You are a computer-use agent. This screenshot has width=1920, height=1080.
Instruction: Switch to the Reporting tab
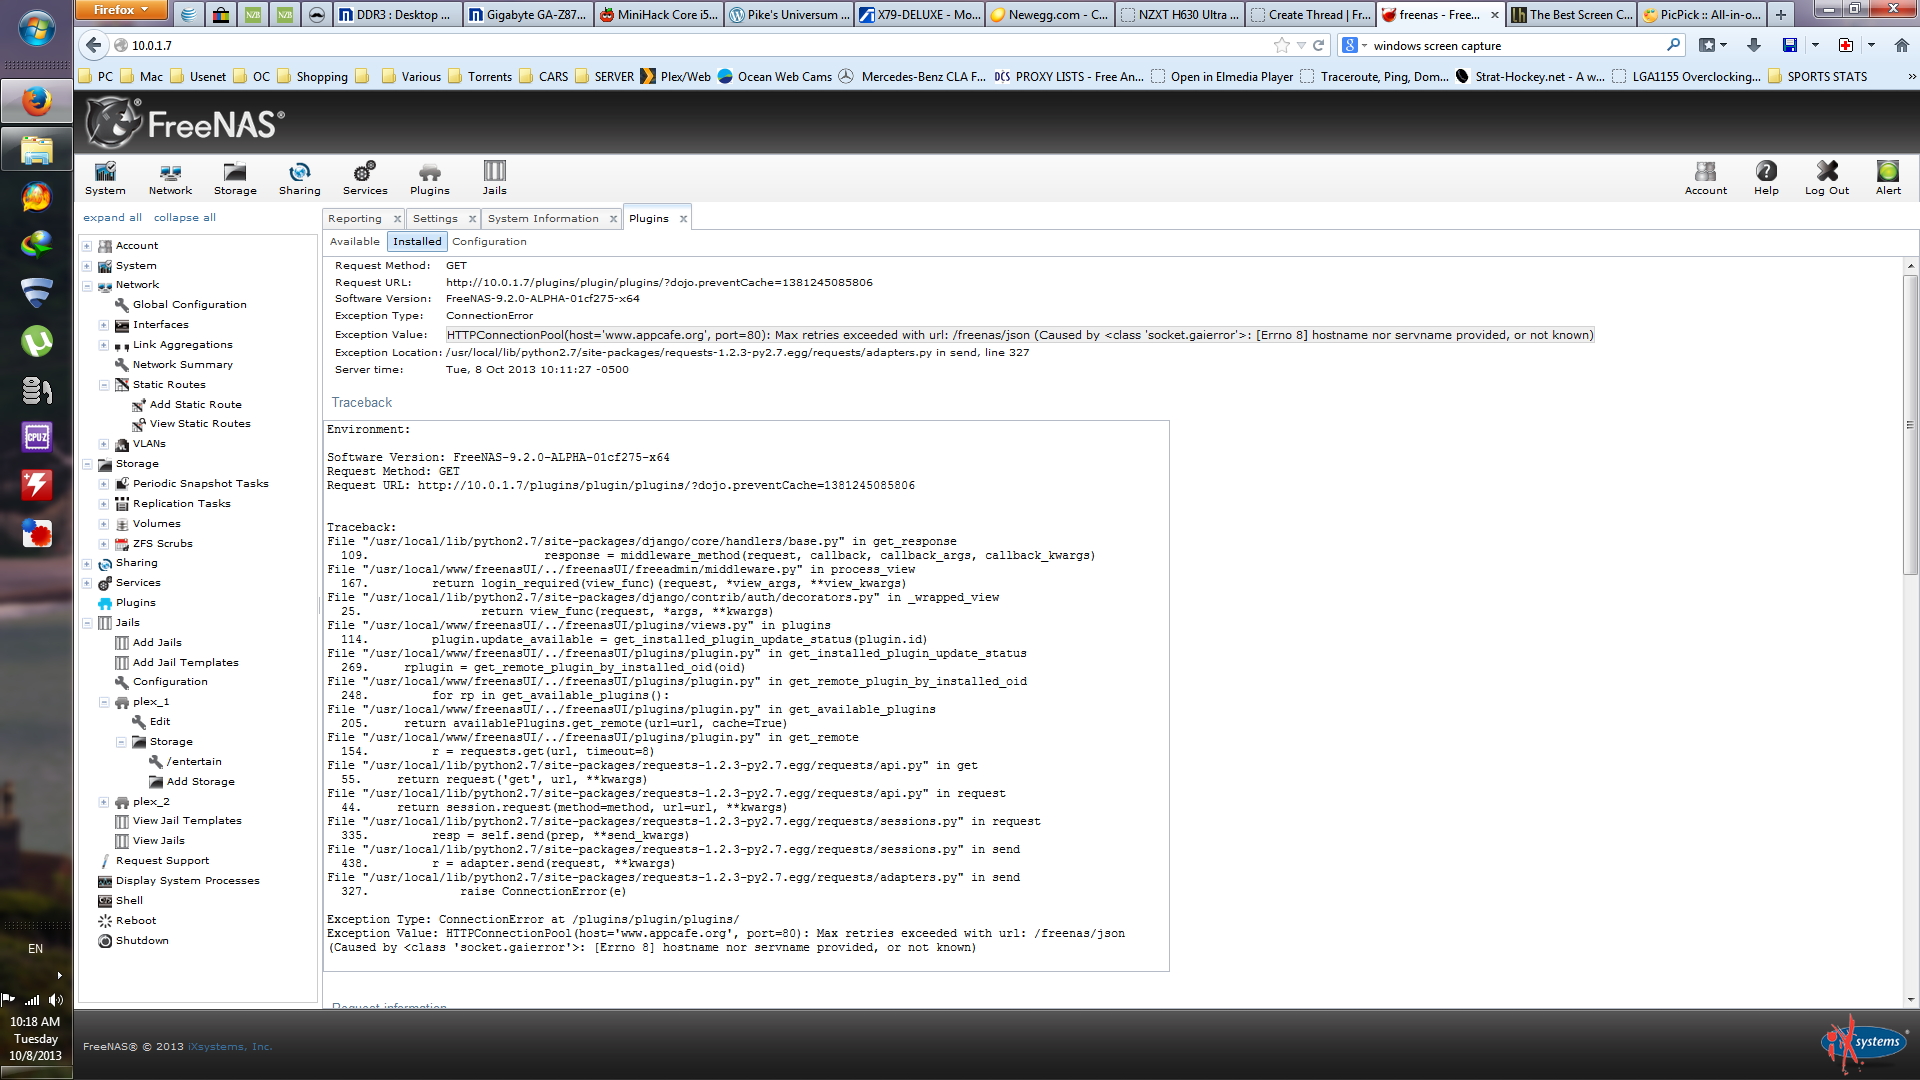[355, 219]
